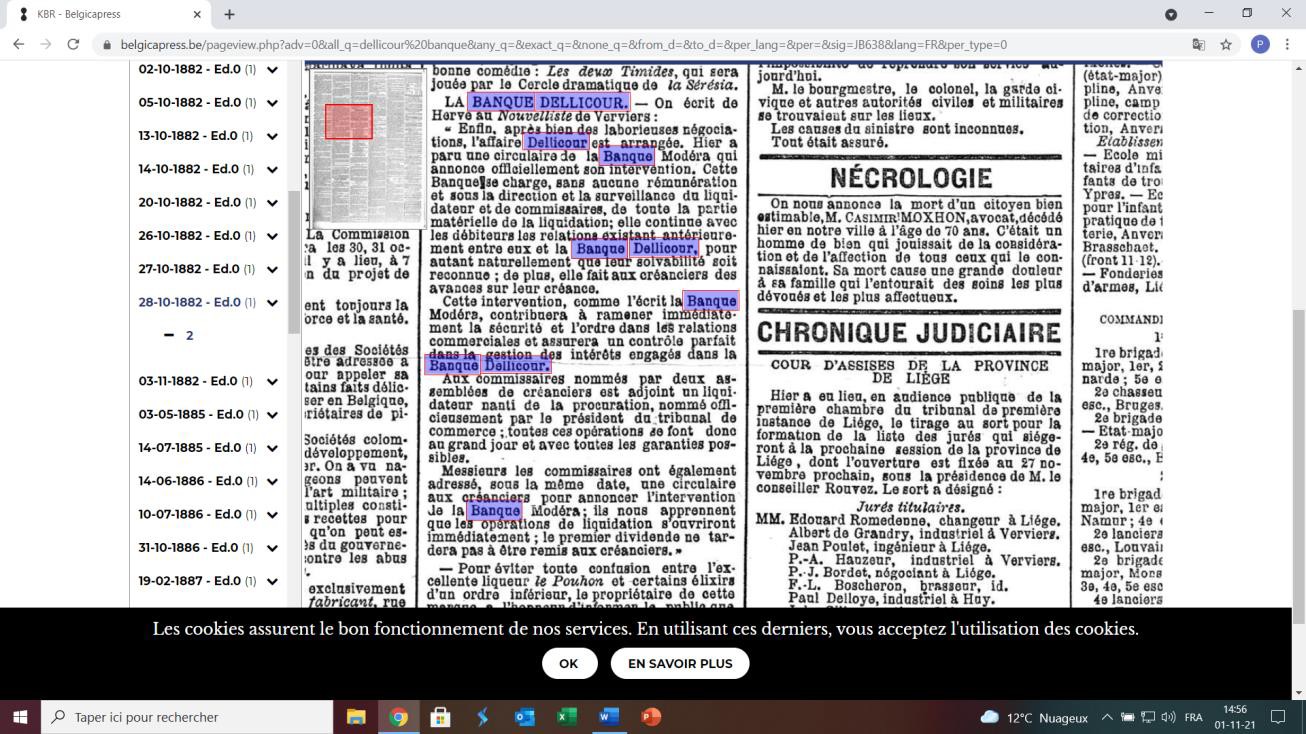Viewport: 1306px width, 734px height.
Task: Expand the 03-11-1882 edition chevron
Action: tap(272, 381)
